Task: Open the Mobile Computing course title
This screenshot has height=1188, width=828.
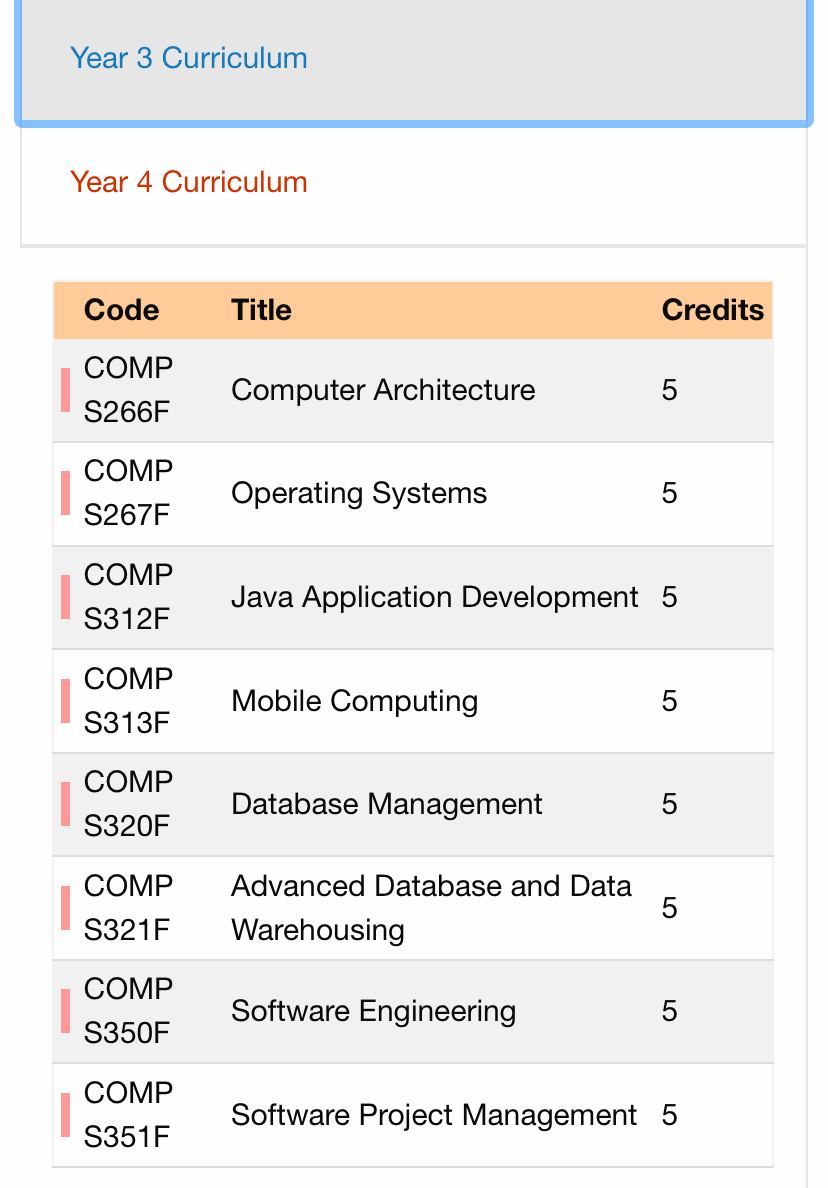Action: click(x=355, y=701)
